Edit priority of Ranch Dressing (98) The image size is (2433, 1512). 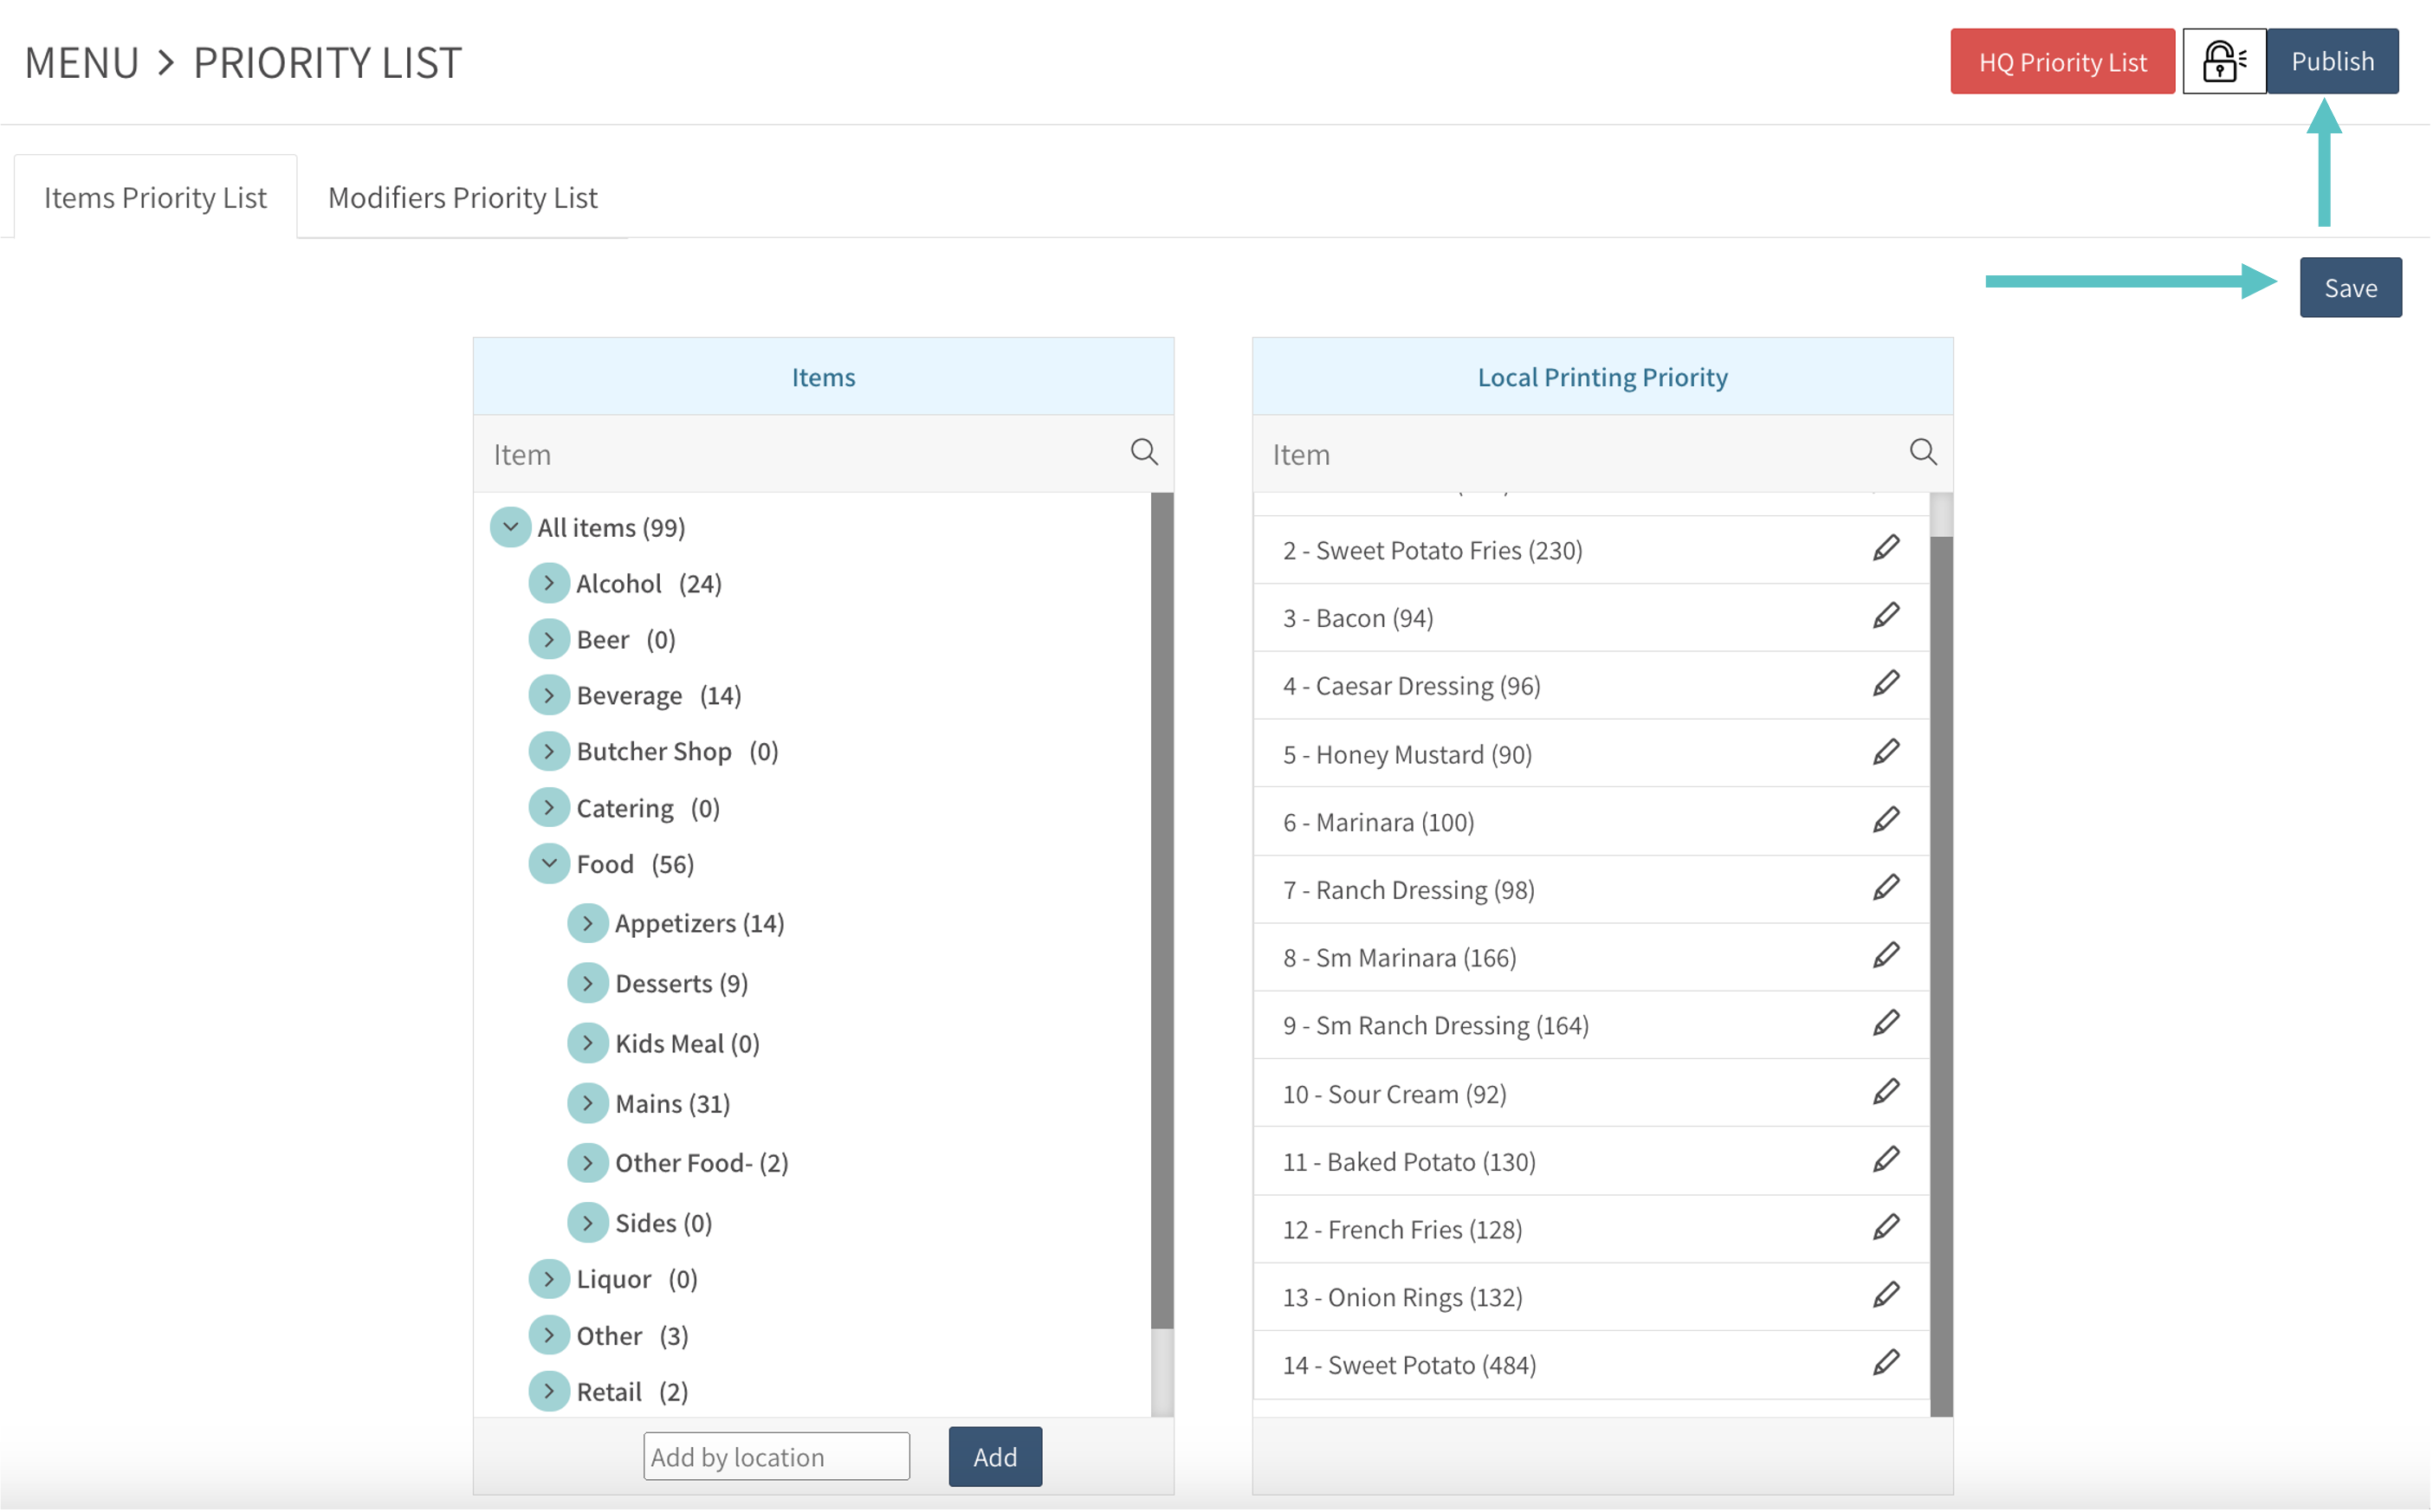(1887, 889)
